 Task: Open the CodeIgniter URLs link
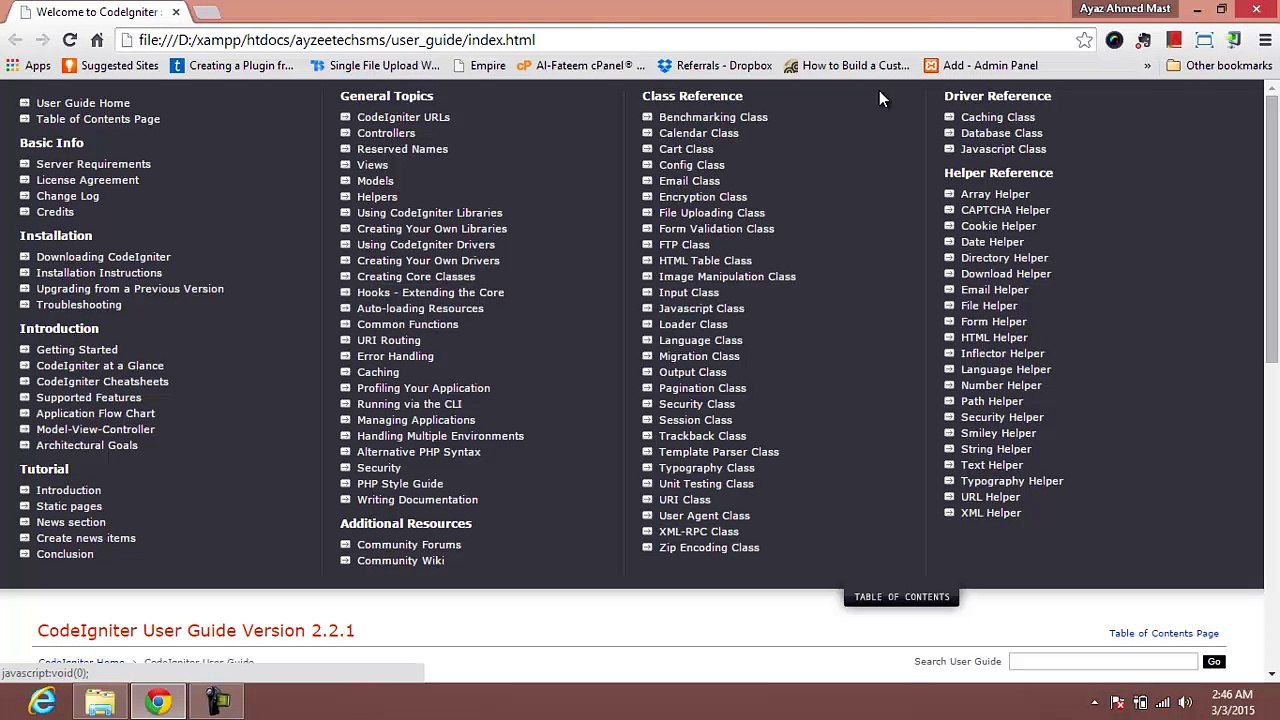(403, 117)
